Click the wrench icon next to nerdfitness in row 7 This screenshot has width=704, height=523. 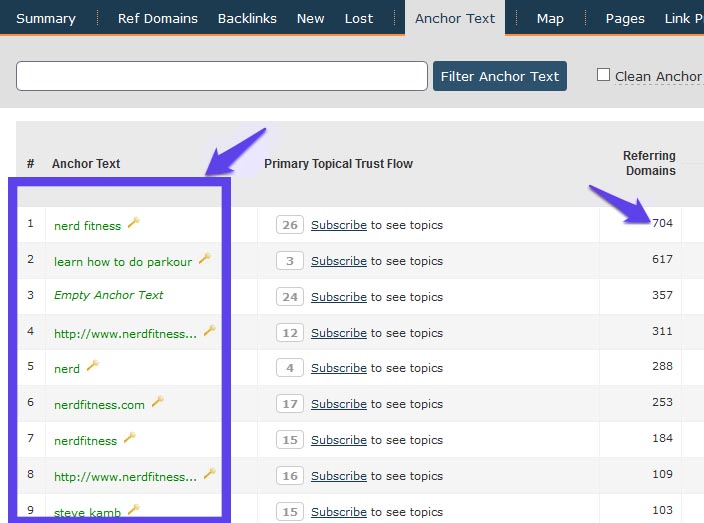coord(129,437)
